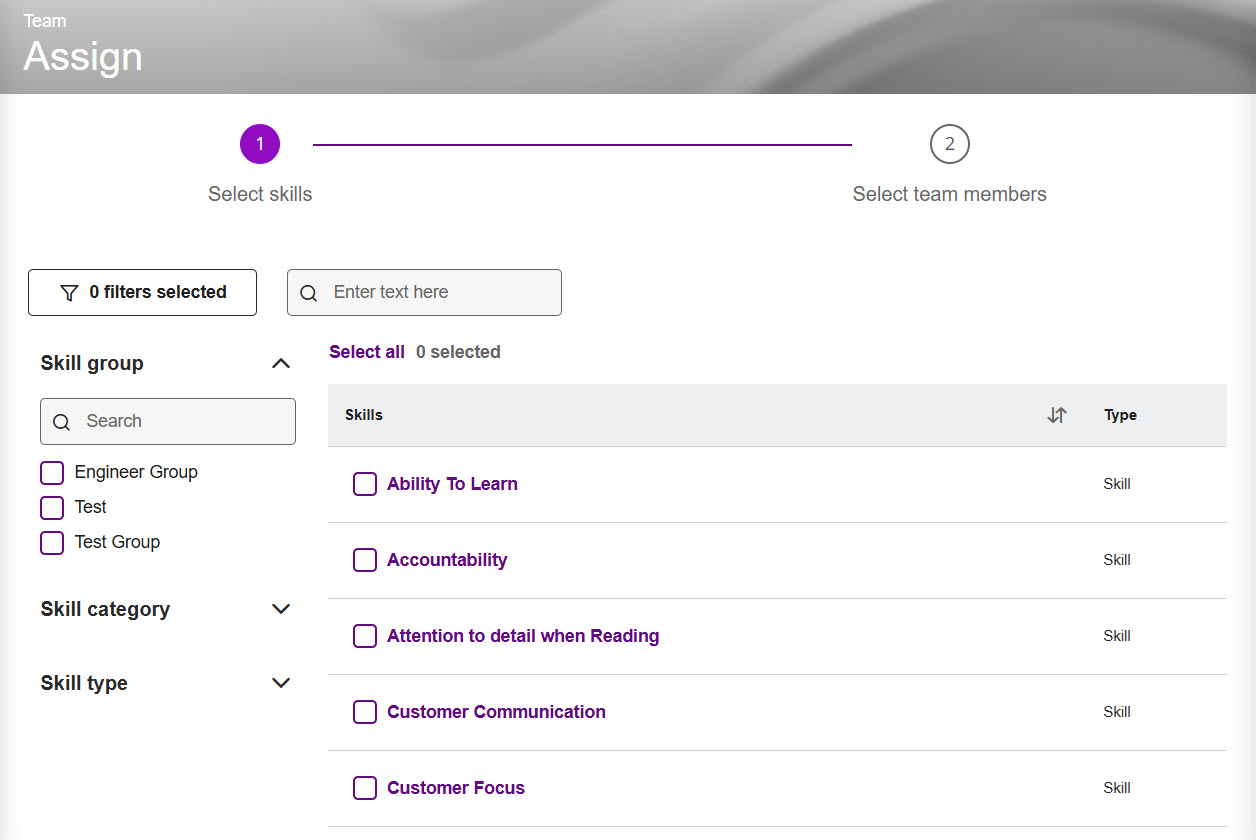Viewport: 1256px width, 840px height.
Task: Check the Ability To Learn skill
Action: 365,483
